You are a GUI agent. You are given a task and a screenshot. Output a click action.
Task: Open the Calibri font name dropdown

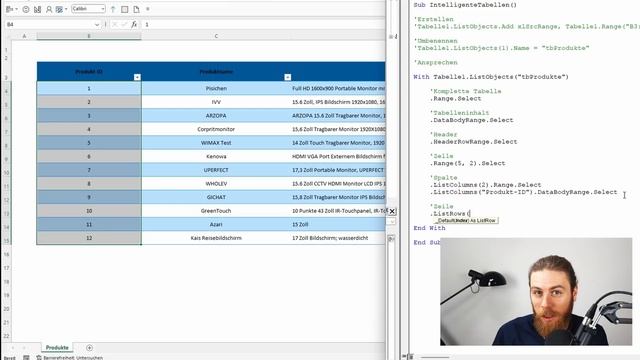pos(102,9)
